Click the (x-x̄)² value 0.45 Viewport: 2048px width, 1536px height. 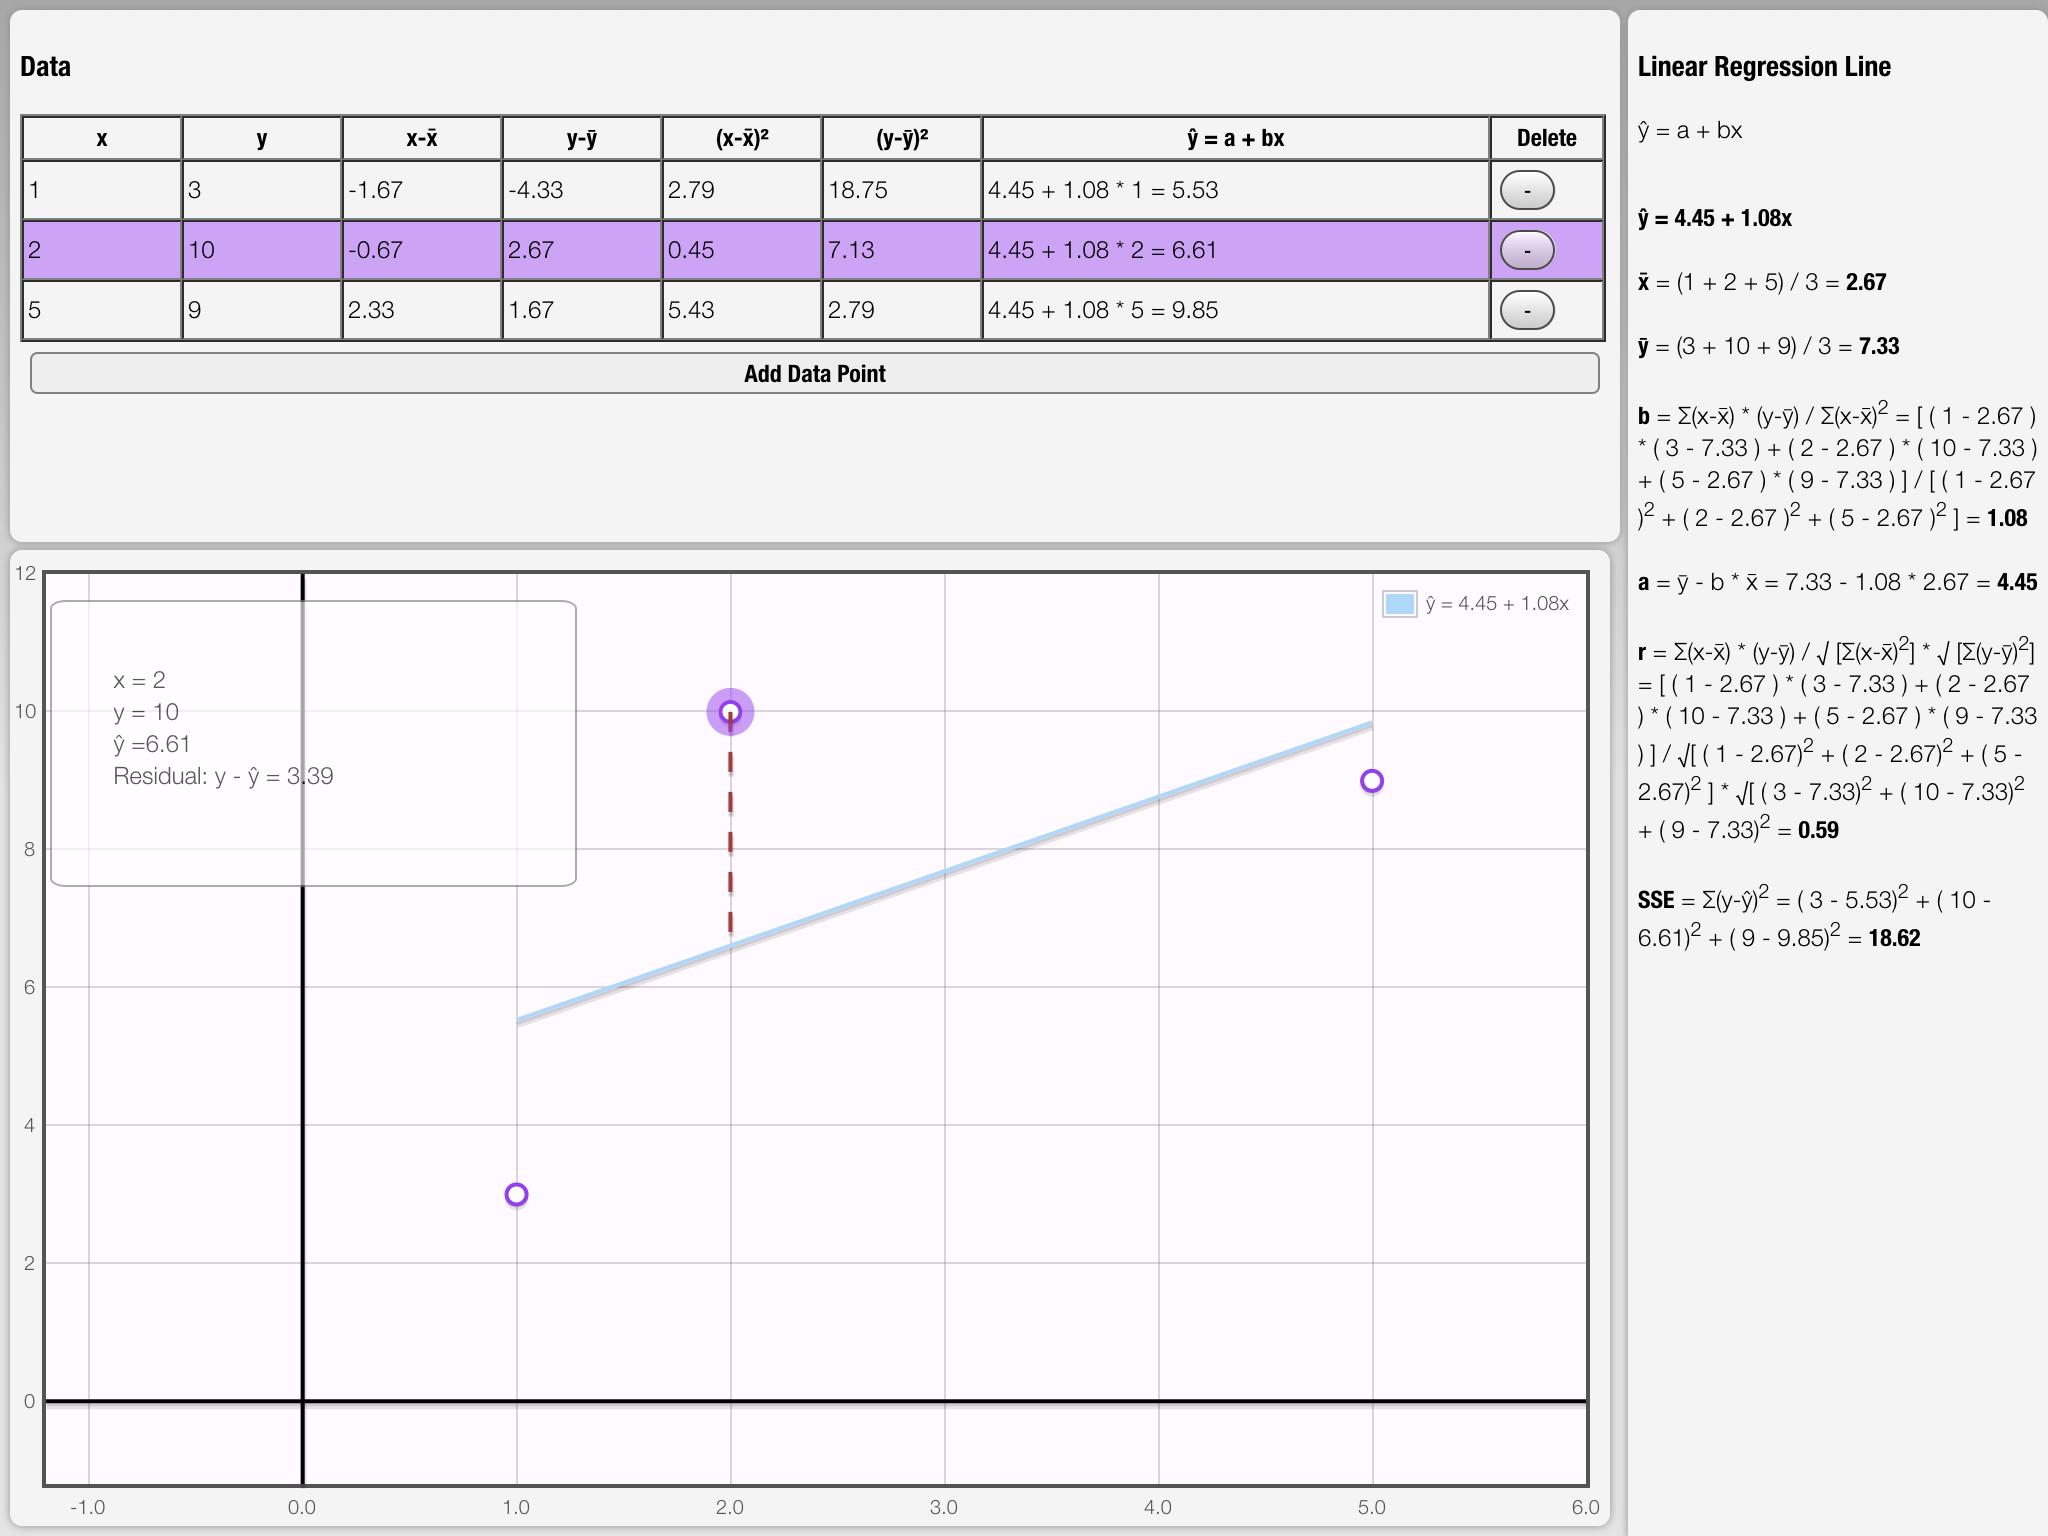pos(742,250)
